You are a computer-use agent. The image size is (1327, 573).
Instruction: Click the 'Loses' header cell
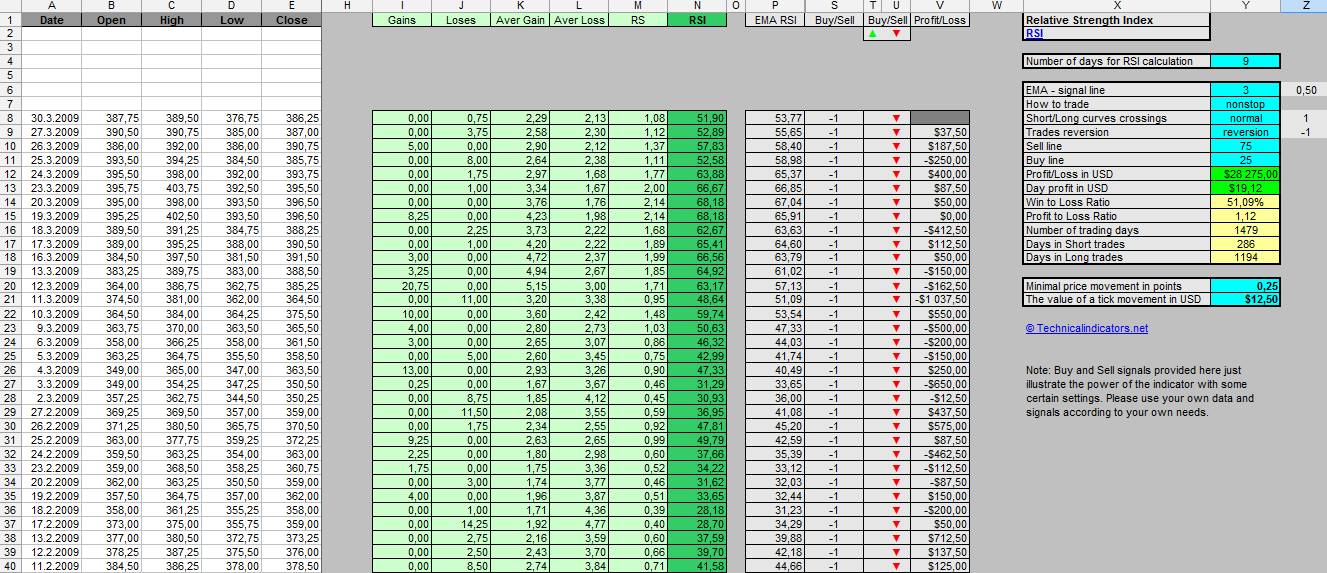[x=461, y=20]
